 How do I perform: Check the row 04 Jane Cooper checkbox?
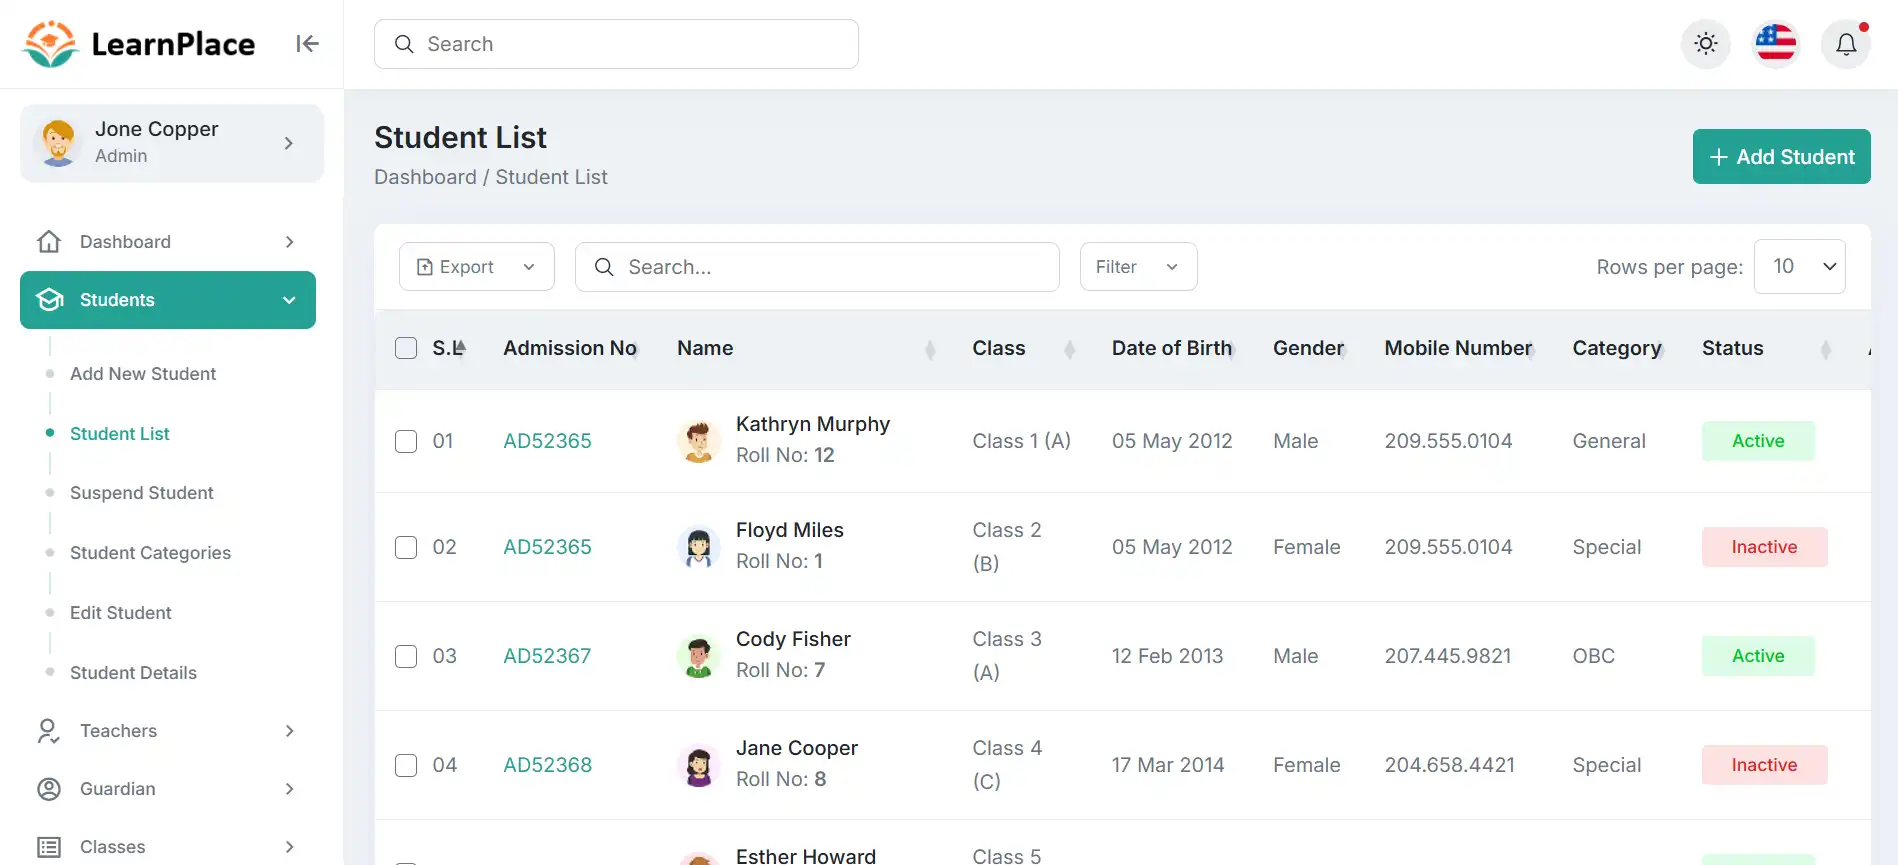(x=406, y=765)
